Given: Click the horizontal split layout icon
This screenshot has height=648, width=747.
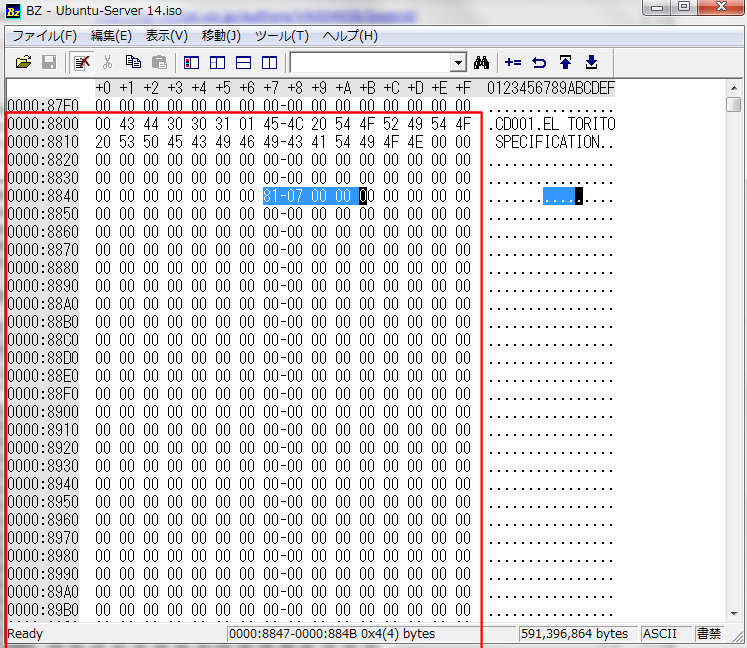Looking at the screenshot, I should point(243,62).
